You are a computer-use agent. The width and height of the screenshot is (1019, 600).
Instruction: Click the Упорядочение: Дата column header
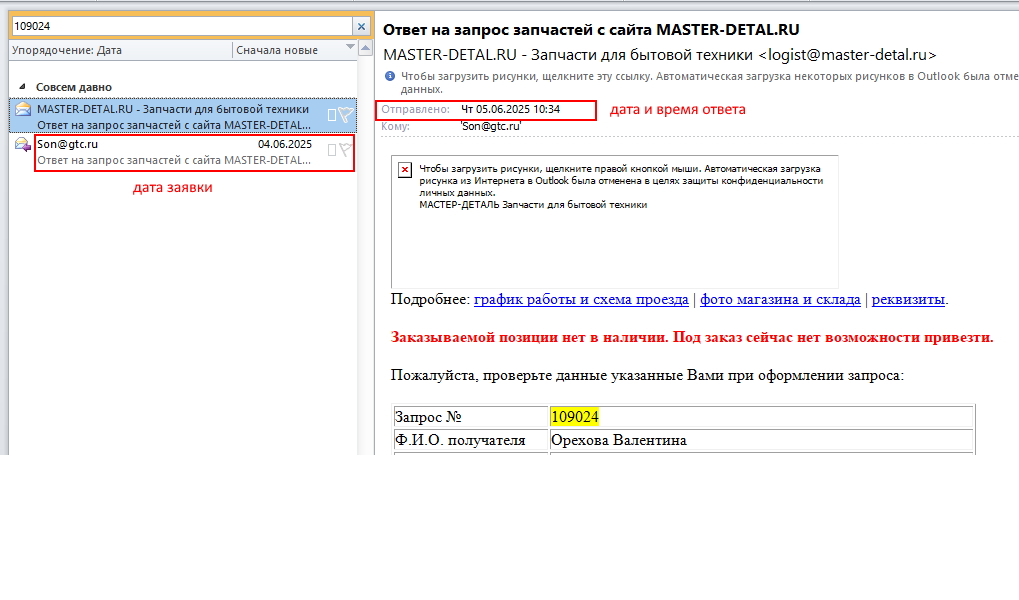tap(121, 50)
